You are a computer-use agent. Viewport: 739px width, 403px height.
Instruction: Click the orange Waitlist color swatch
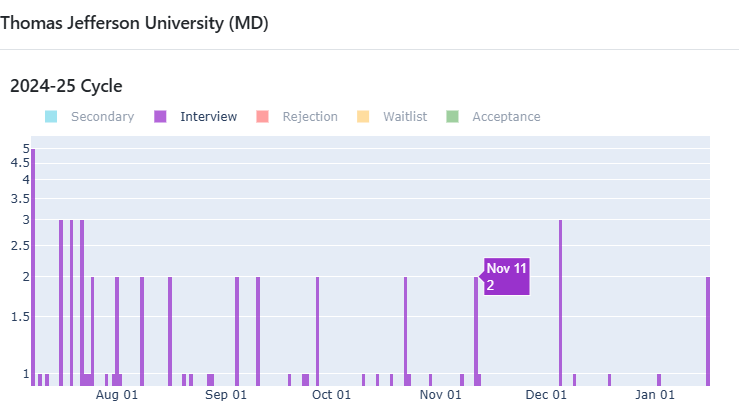coord(363,116)
